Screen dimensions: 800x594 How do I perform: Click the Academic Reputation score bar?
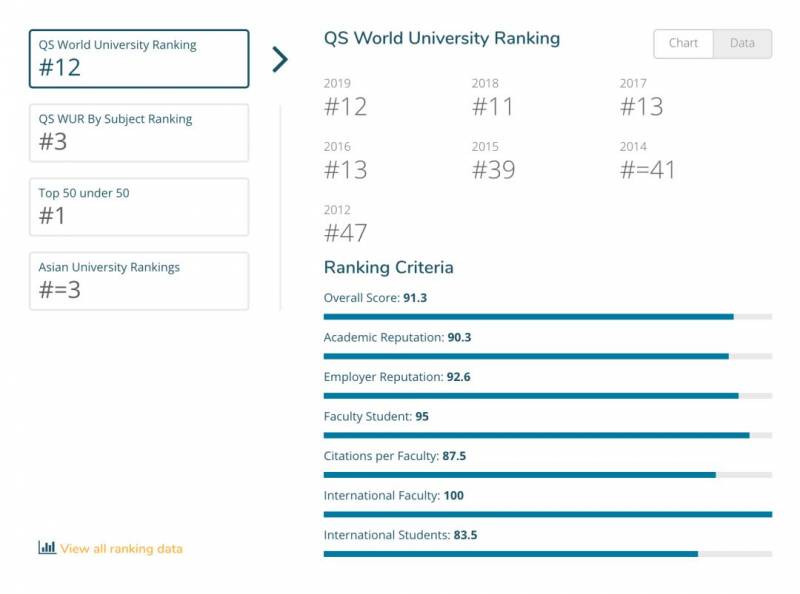click(x=547, y=356)
